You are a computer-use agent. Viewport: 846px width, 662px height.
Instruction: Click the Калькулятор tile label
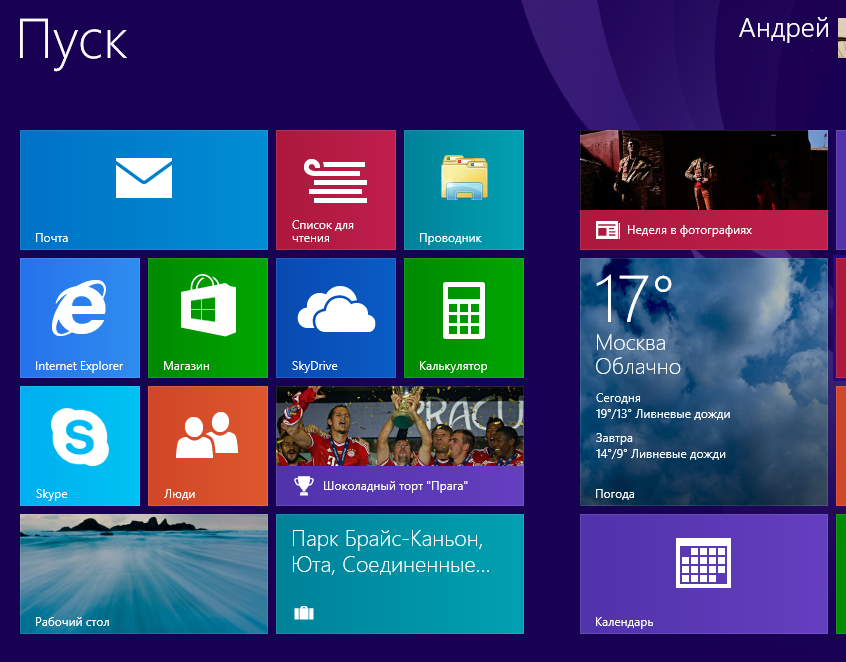(453, 366)
